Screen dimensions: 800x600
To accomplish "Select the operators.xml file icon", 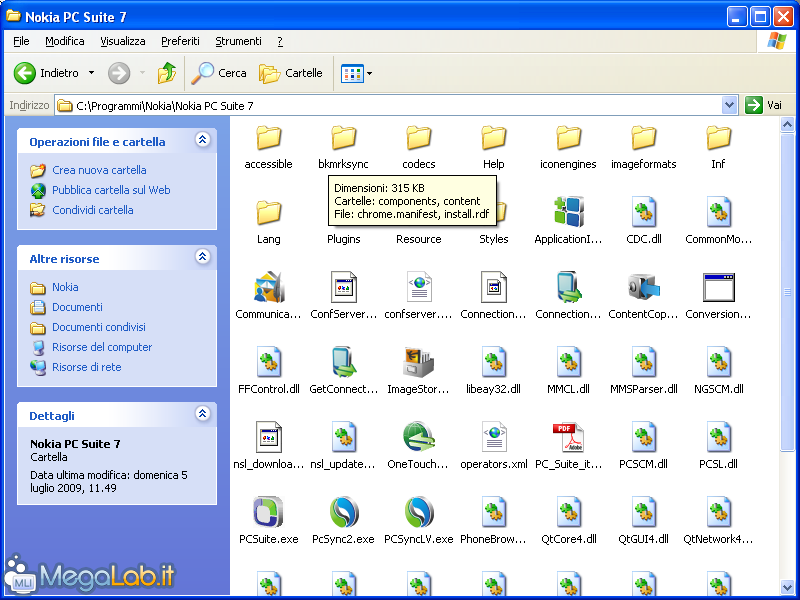I will 493,437.
